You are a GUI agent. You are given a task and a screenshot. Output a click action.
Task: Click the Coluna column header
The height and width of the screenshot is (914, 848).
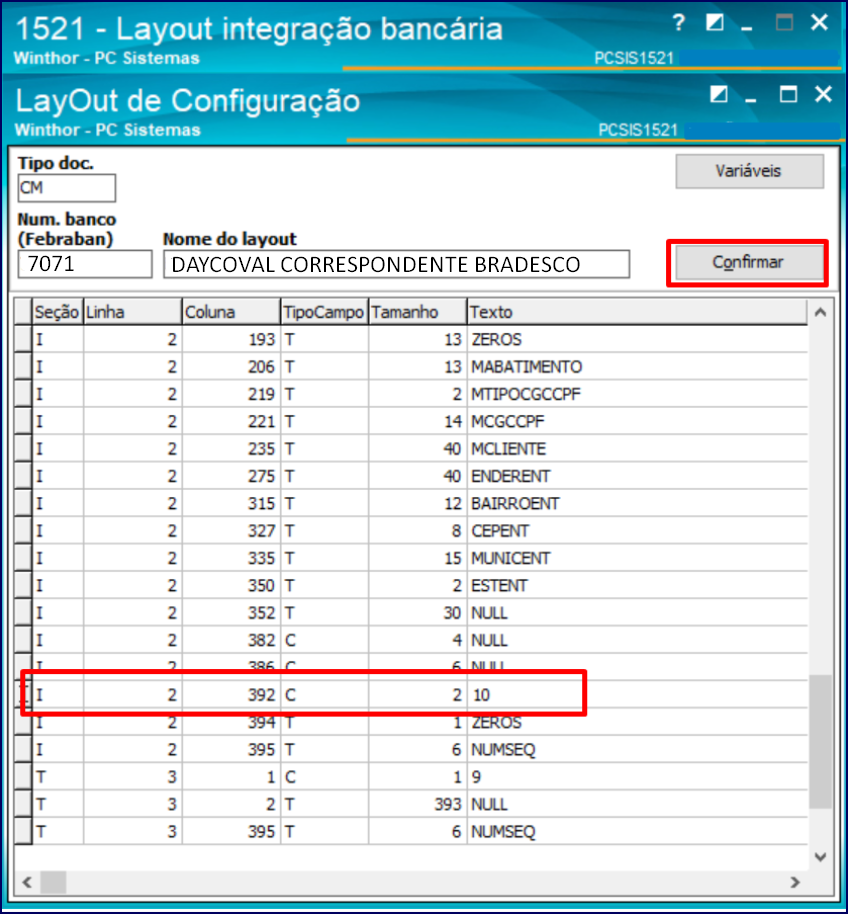[x=231, y=312]
